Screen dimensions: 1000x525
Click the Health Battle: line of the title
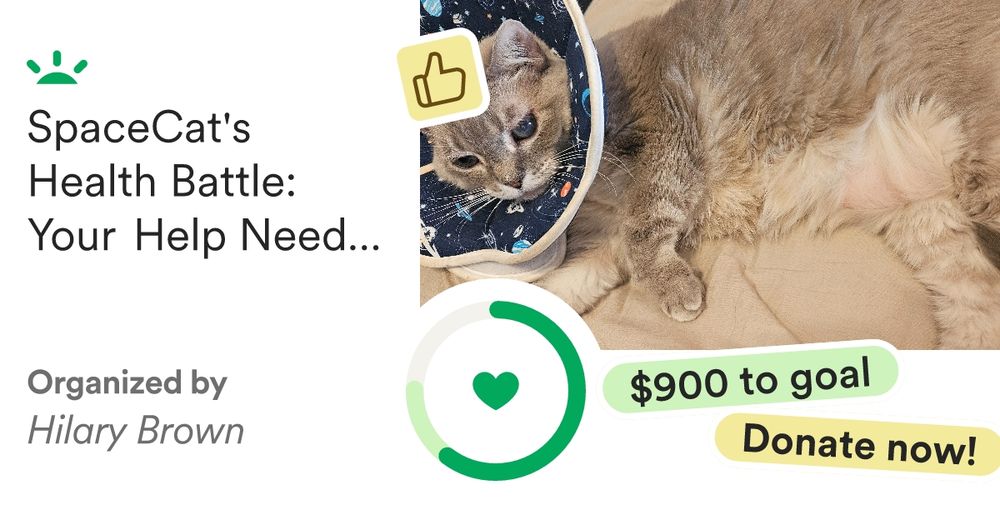click(x=161, y=181)
